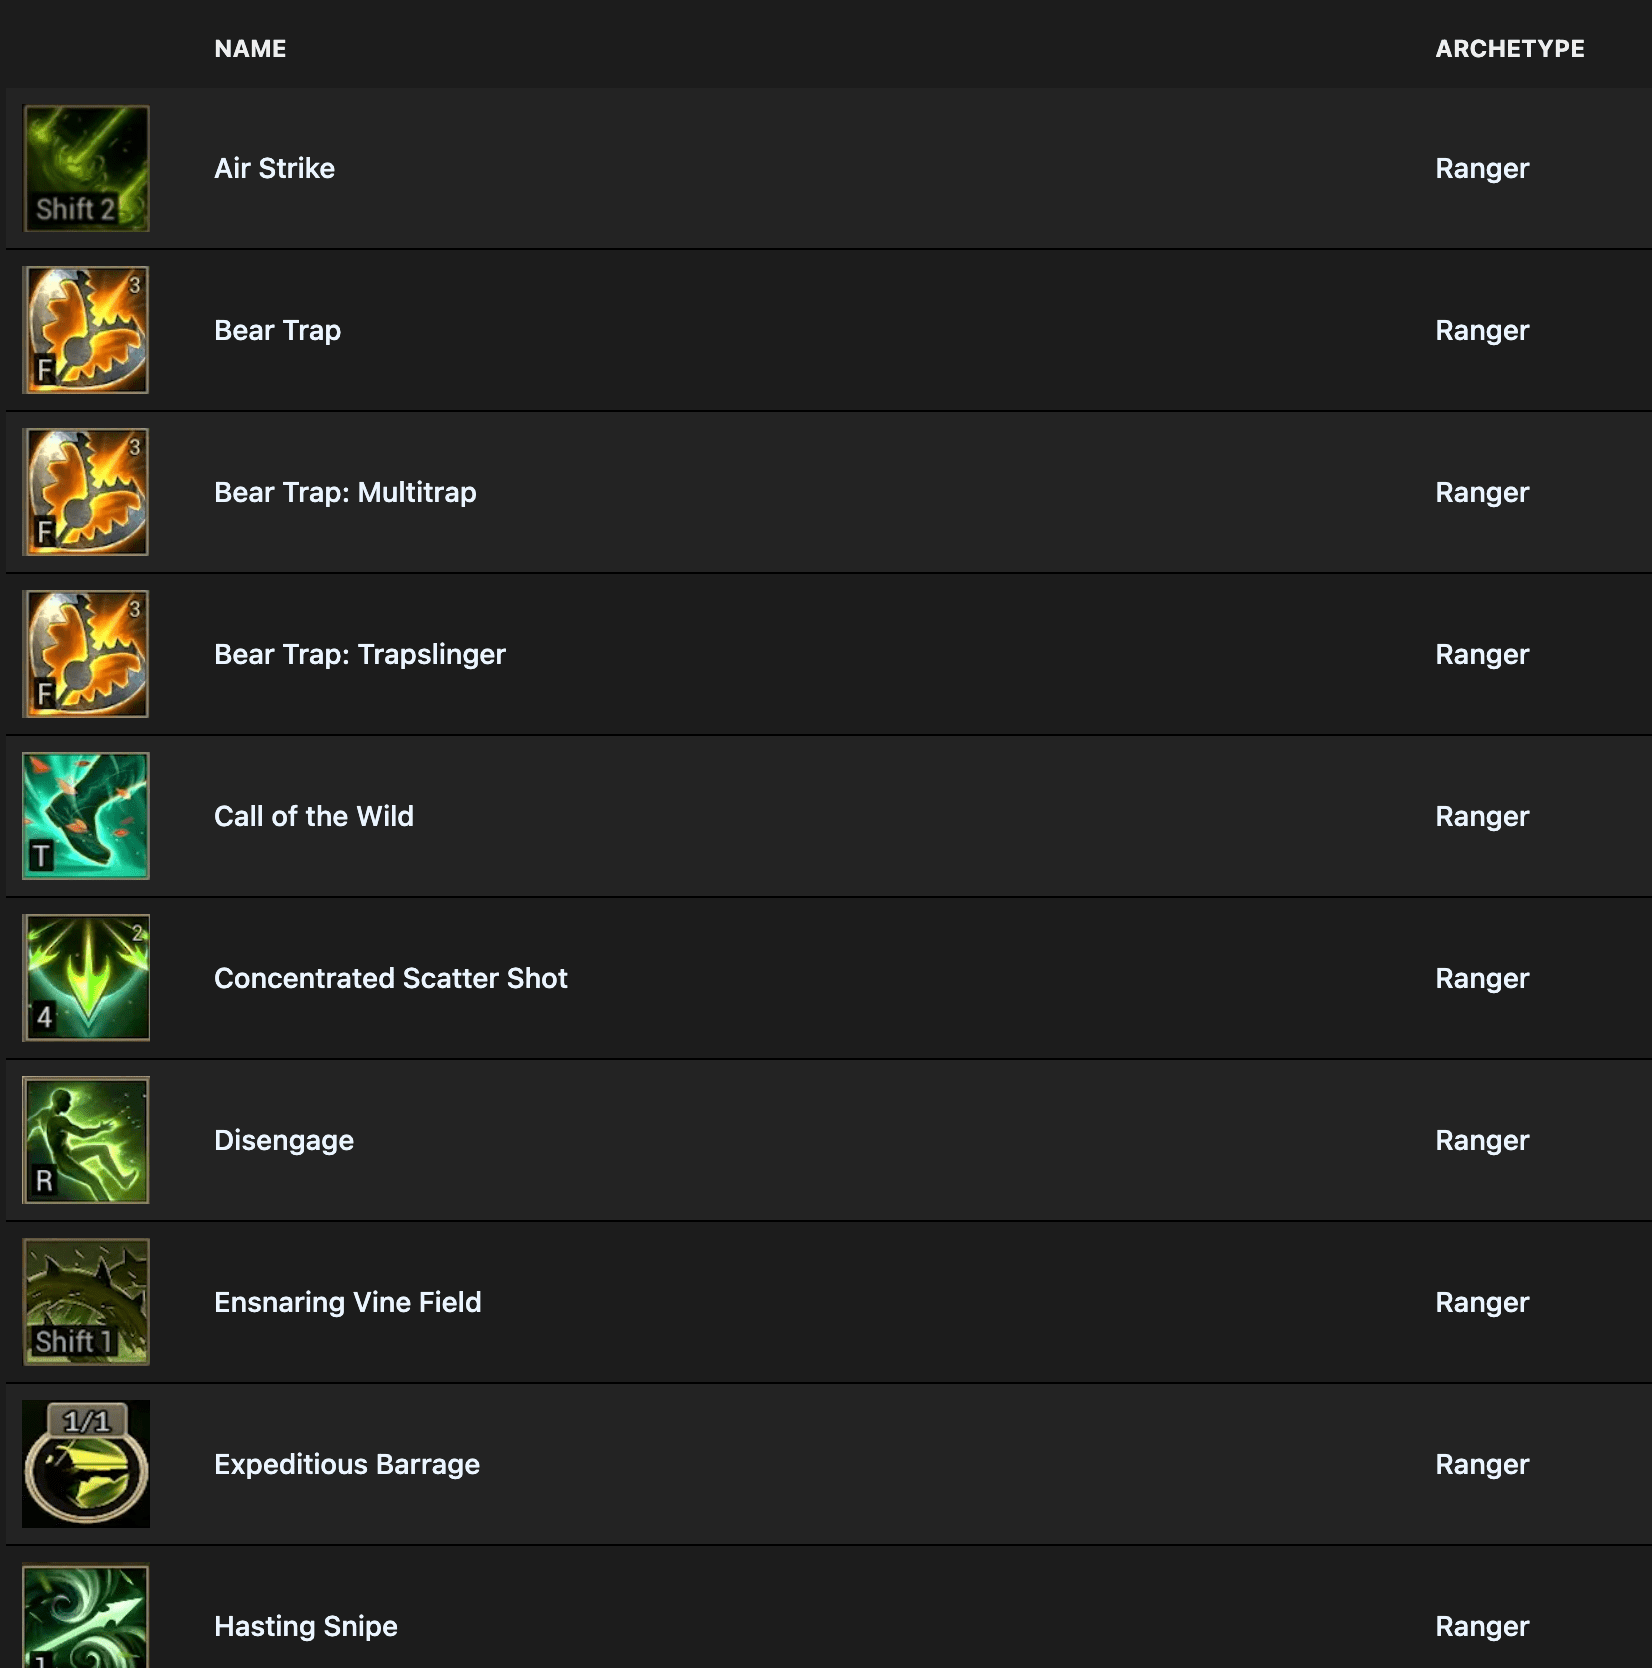Click Ranger next to Disengage
The image size is (1652, 1668).
pyautogui.click(x=1481, y=1140)
